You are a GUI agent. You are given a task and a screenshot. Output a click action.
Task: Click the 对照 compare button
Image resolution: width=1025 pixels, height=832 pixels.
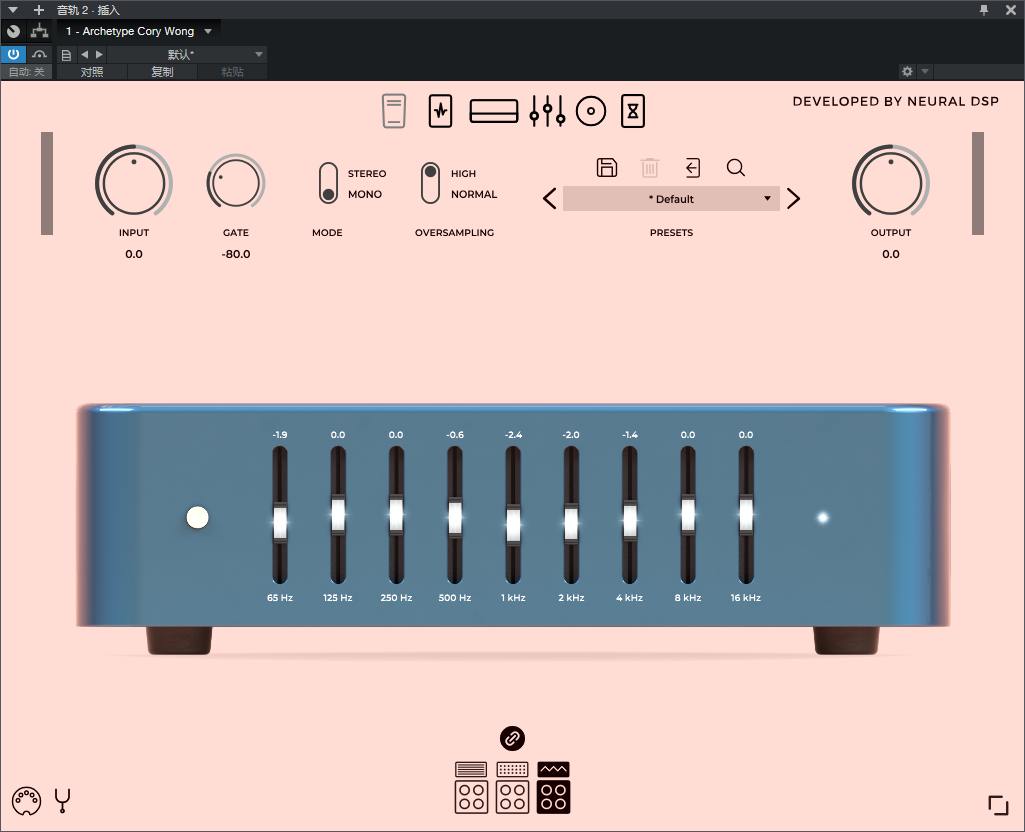(x=92, y=72)
